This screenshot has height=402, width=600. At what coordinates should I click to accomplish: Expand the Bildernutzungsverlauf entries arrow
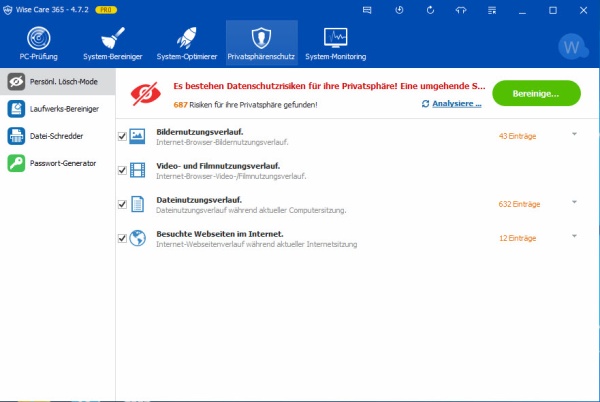(574, 134)
